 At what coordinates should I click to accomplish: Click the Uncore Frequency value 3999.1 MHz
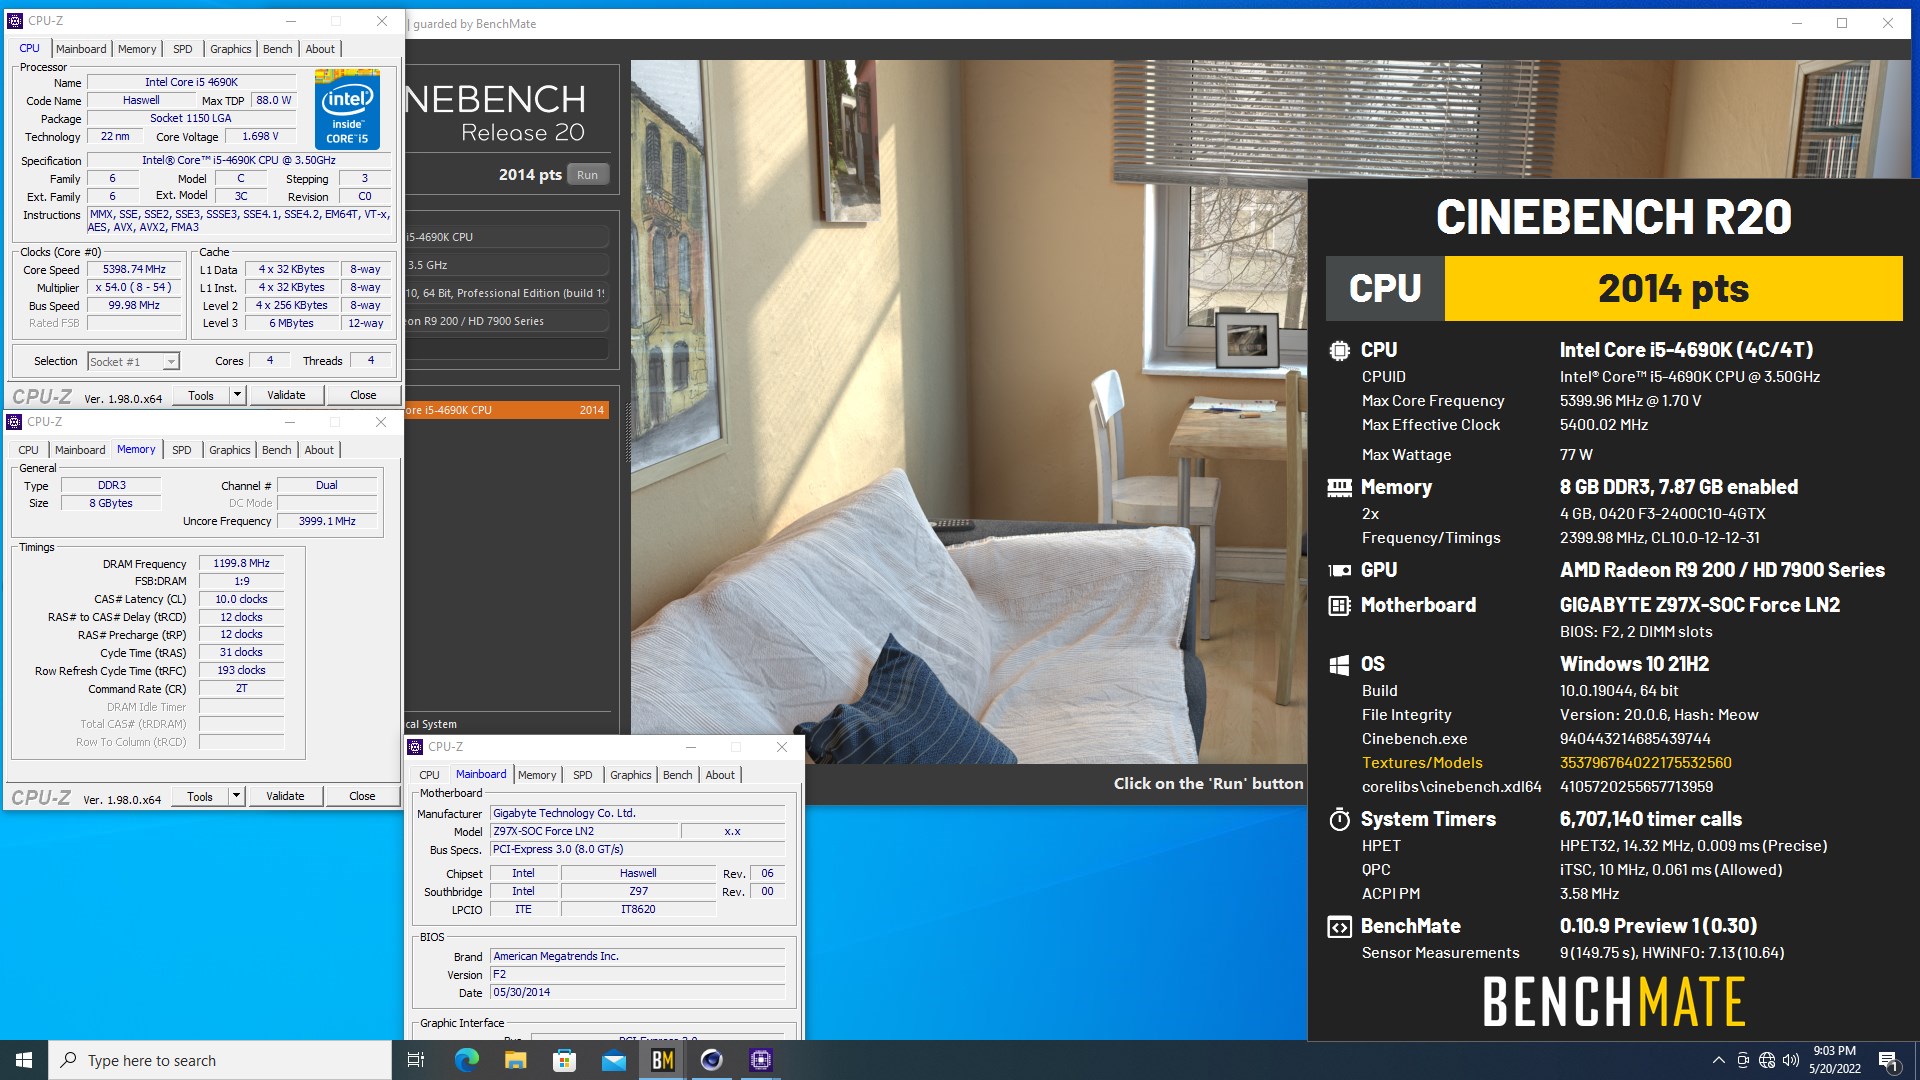point(327,521)
